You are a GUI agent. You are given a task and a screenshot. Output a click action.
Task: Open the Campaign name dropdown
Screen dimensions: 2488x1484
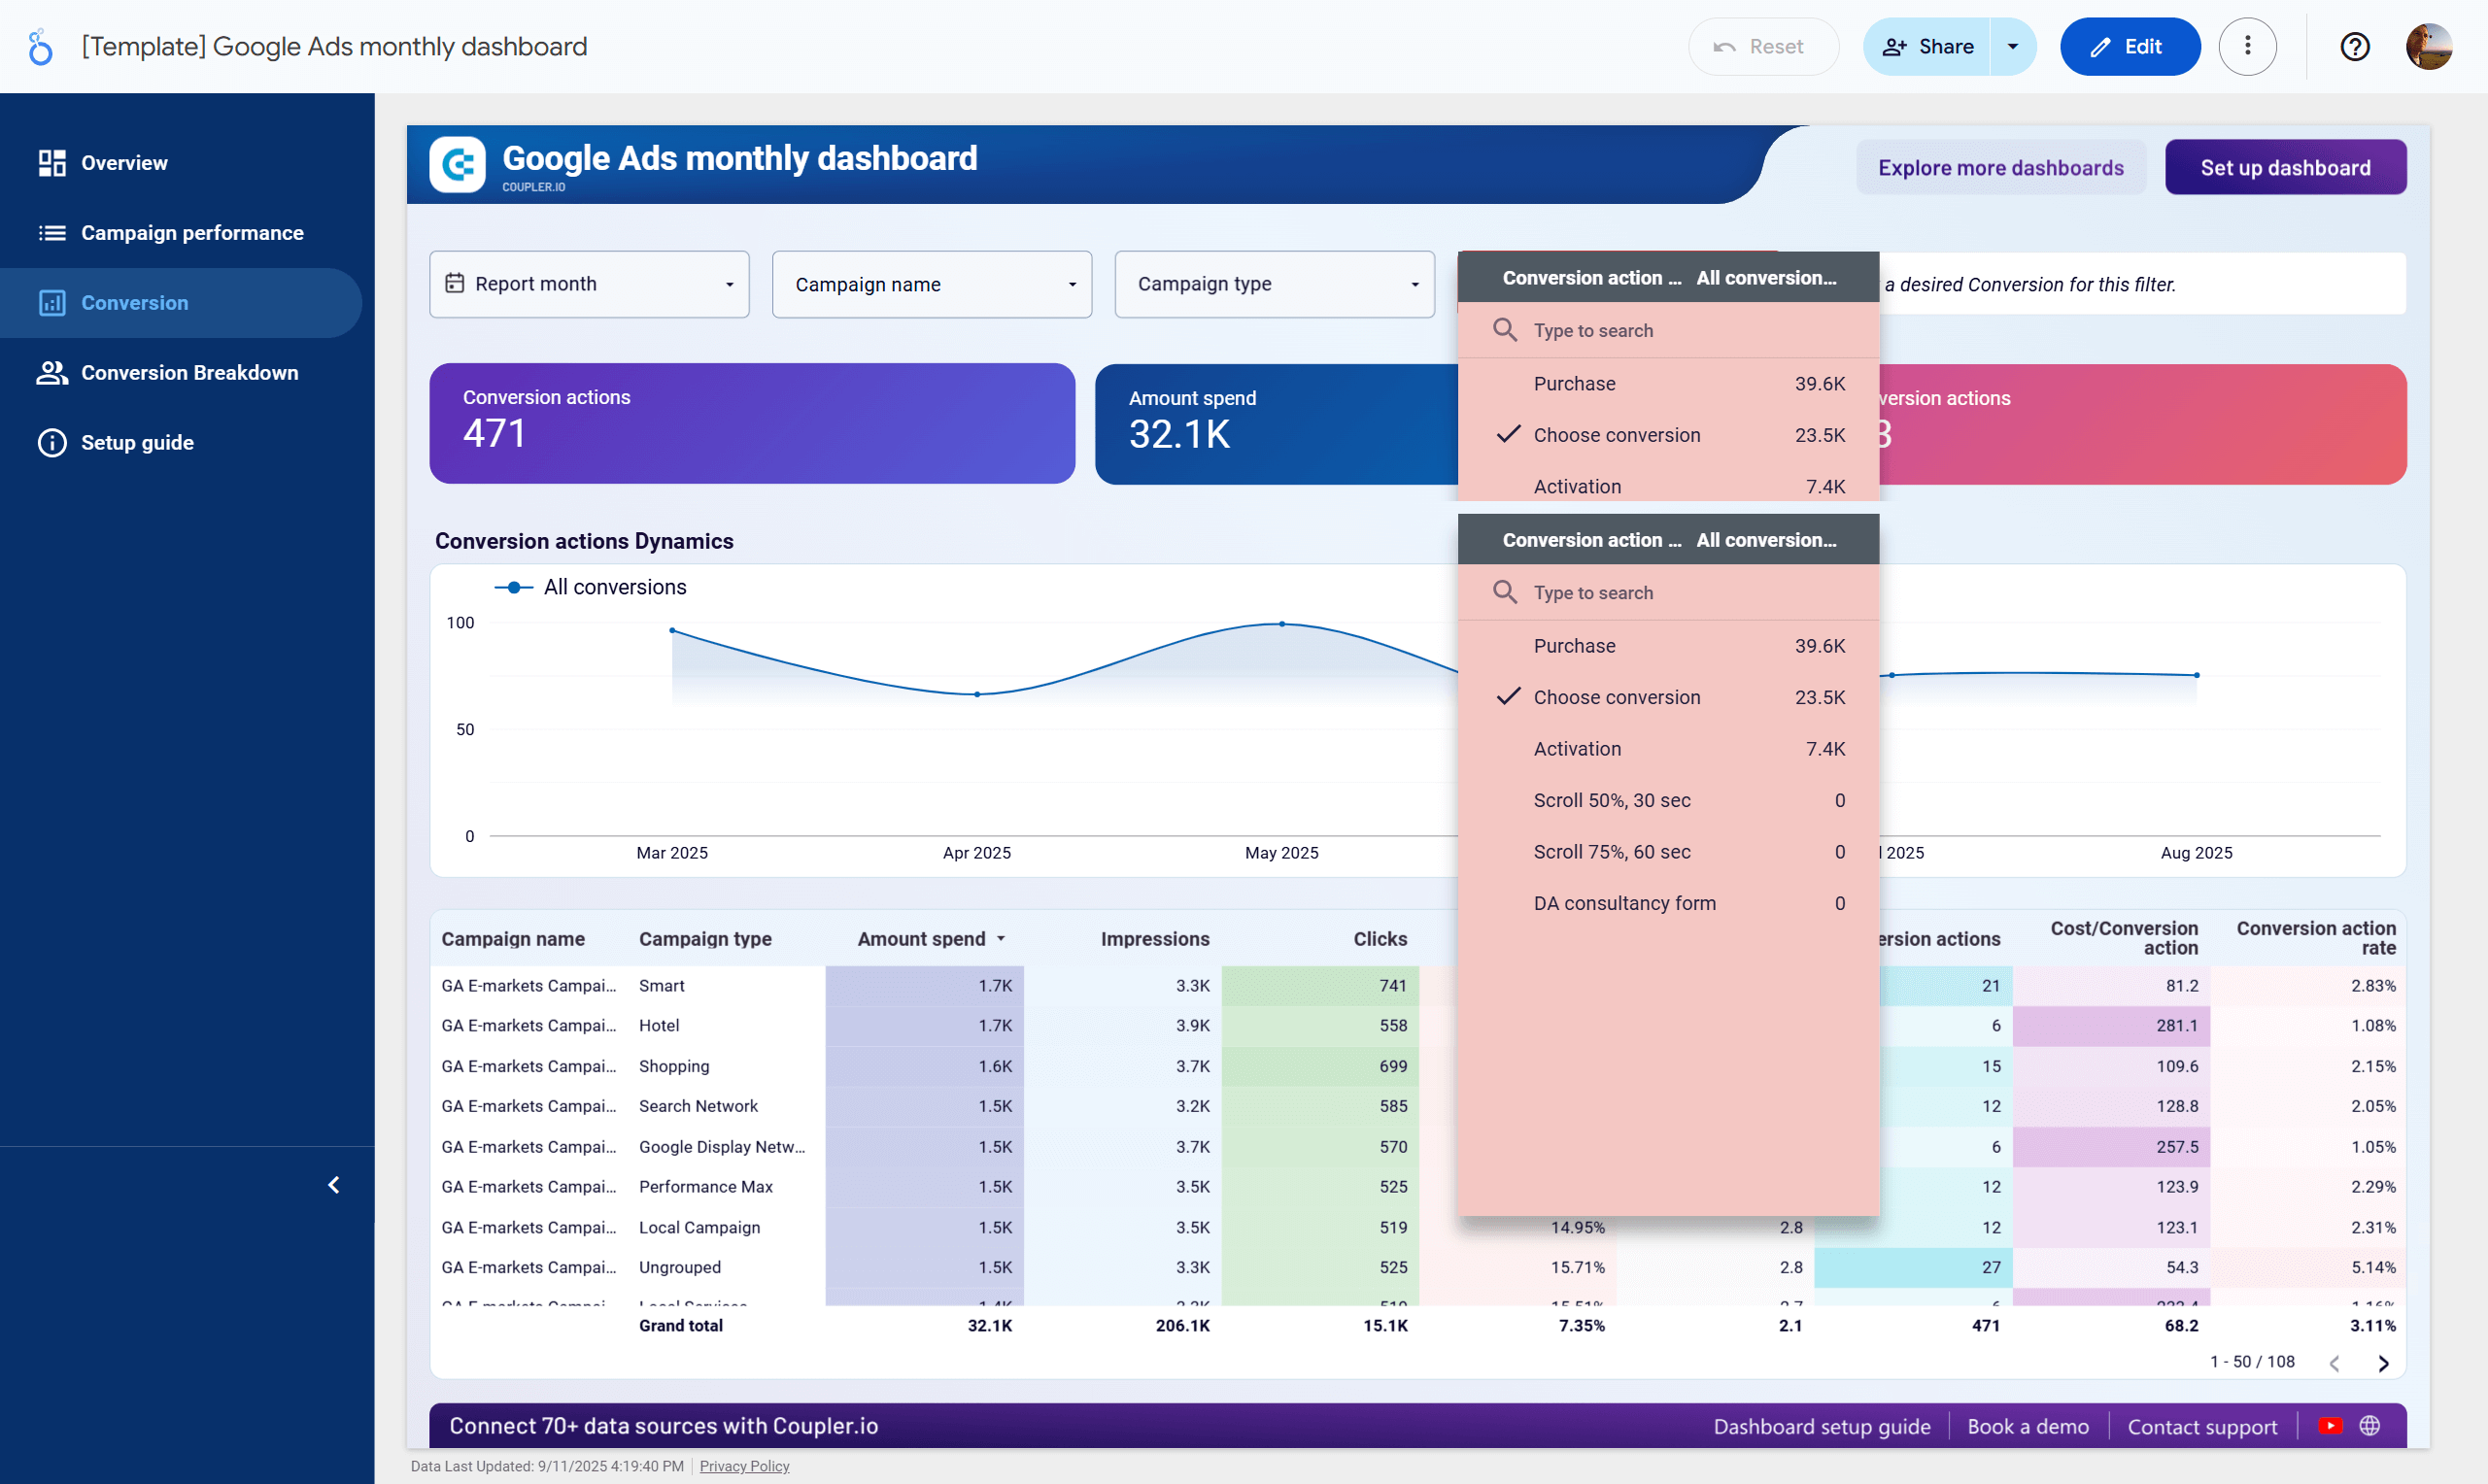pos(932,284)
